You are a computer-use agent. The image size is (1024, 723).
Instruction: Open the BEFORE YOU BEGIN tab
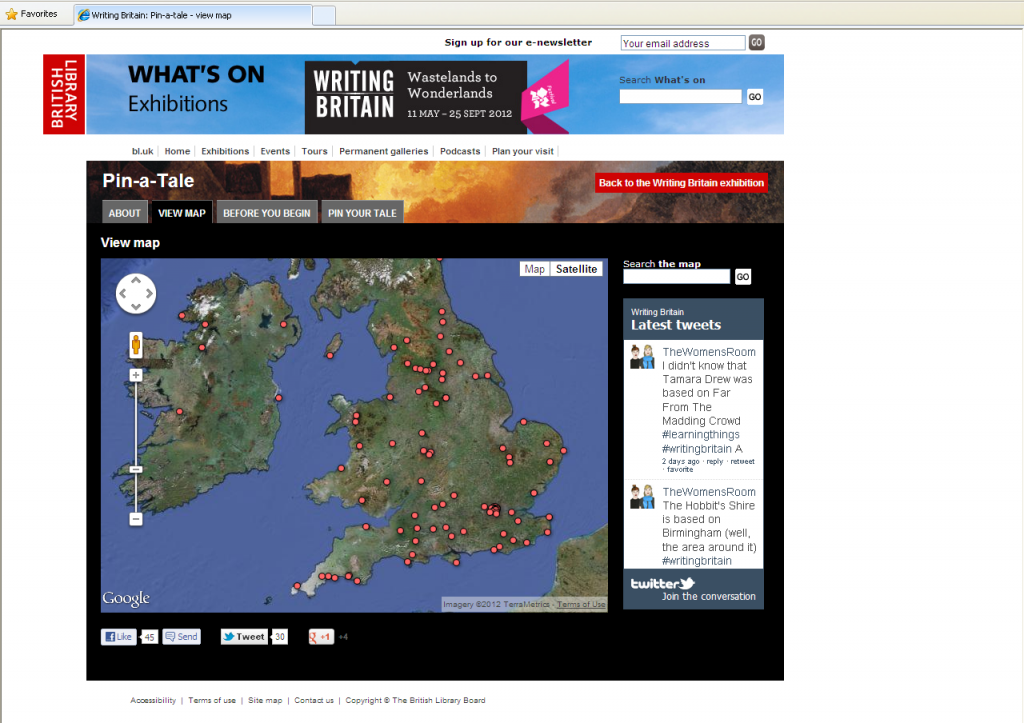(266, 213)
